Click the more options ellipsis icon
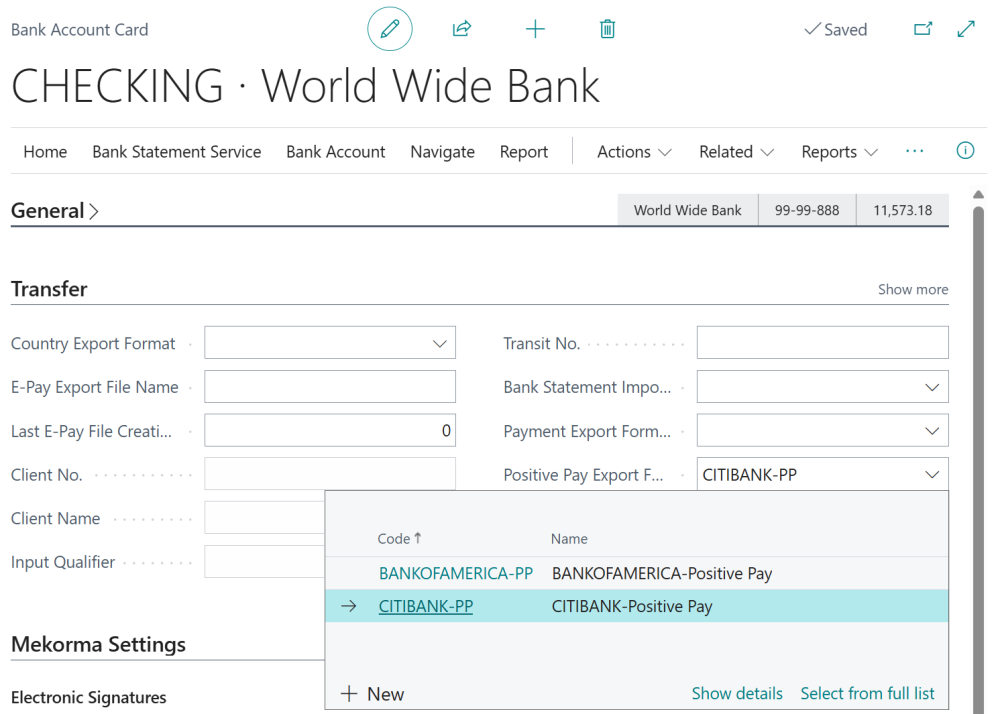This screenshot has width=1000, height=714. (x=914, y=151)
